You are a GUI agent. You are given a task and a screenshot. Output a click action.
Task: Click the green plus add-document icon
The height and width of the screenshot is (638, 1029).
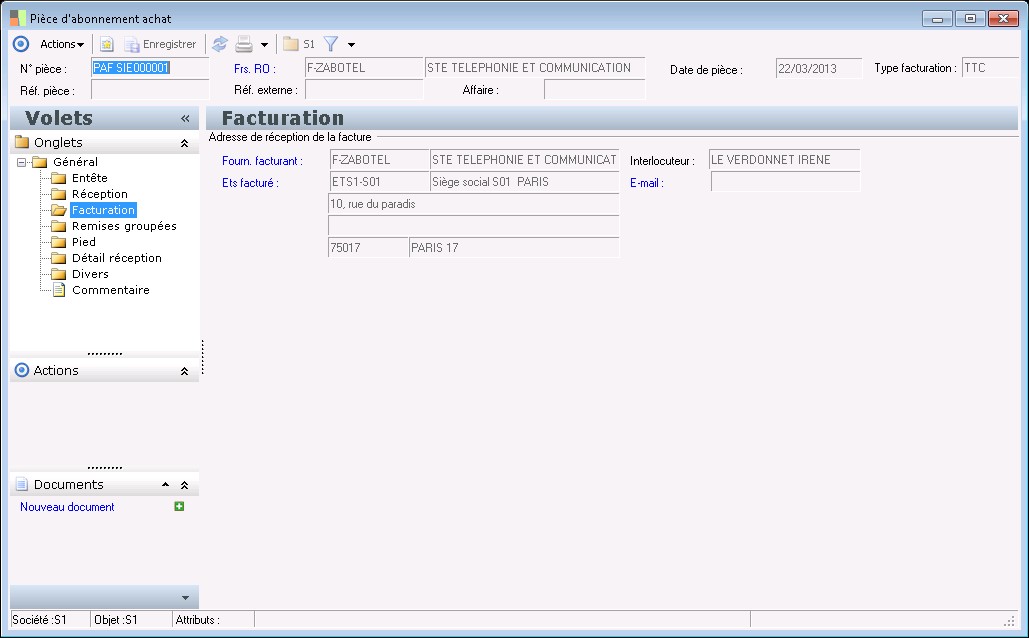click(x=178, y=506)
